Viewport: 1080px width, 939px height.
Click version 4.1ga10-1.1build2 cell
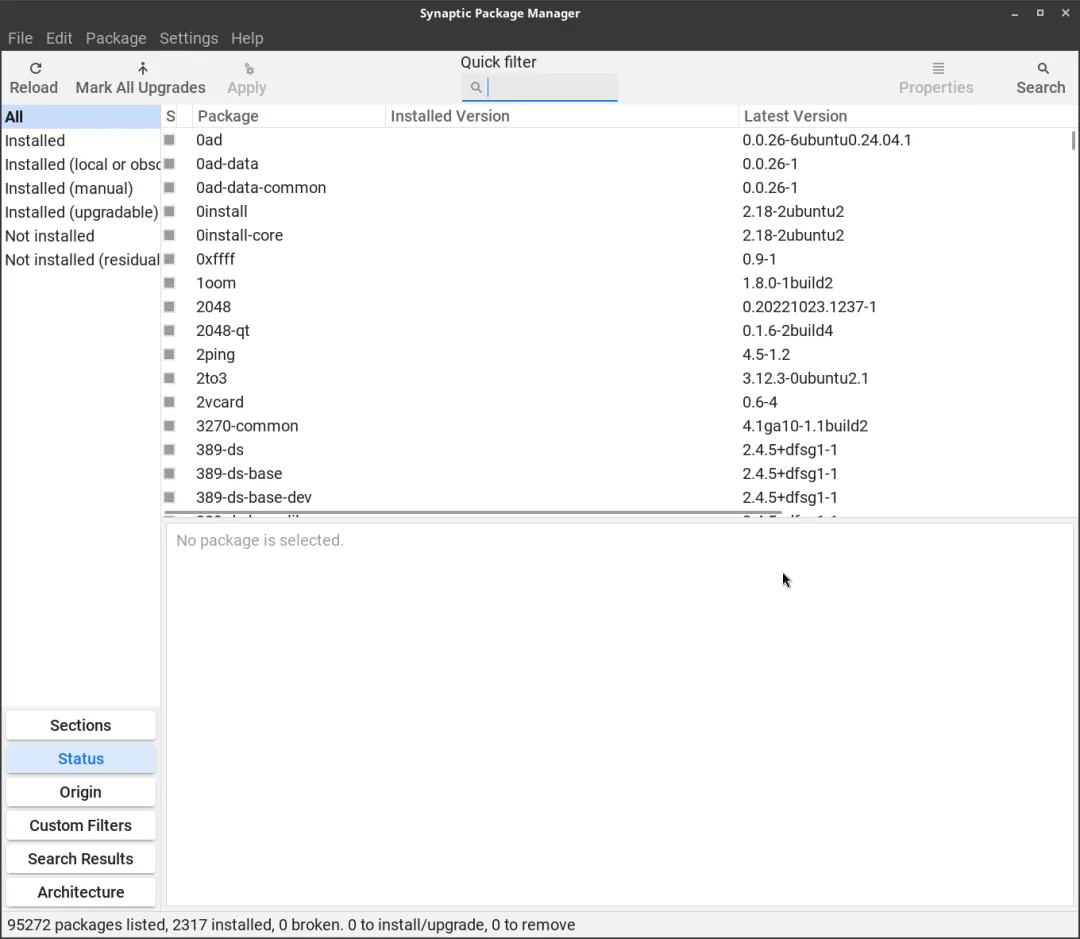[804, 426]
